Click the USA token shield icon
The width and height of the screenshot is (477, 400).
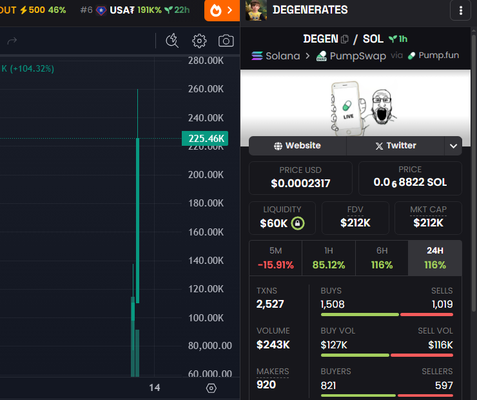click(x=101, y=10)
